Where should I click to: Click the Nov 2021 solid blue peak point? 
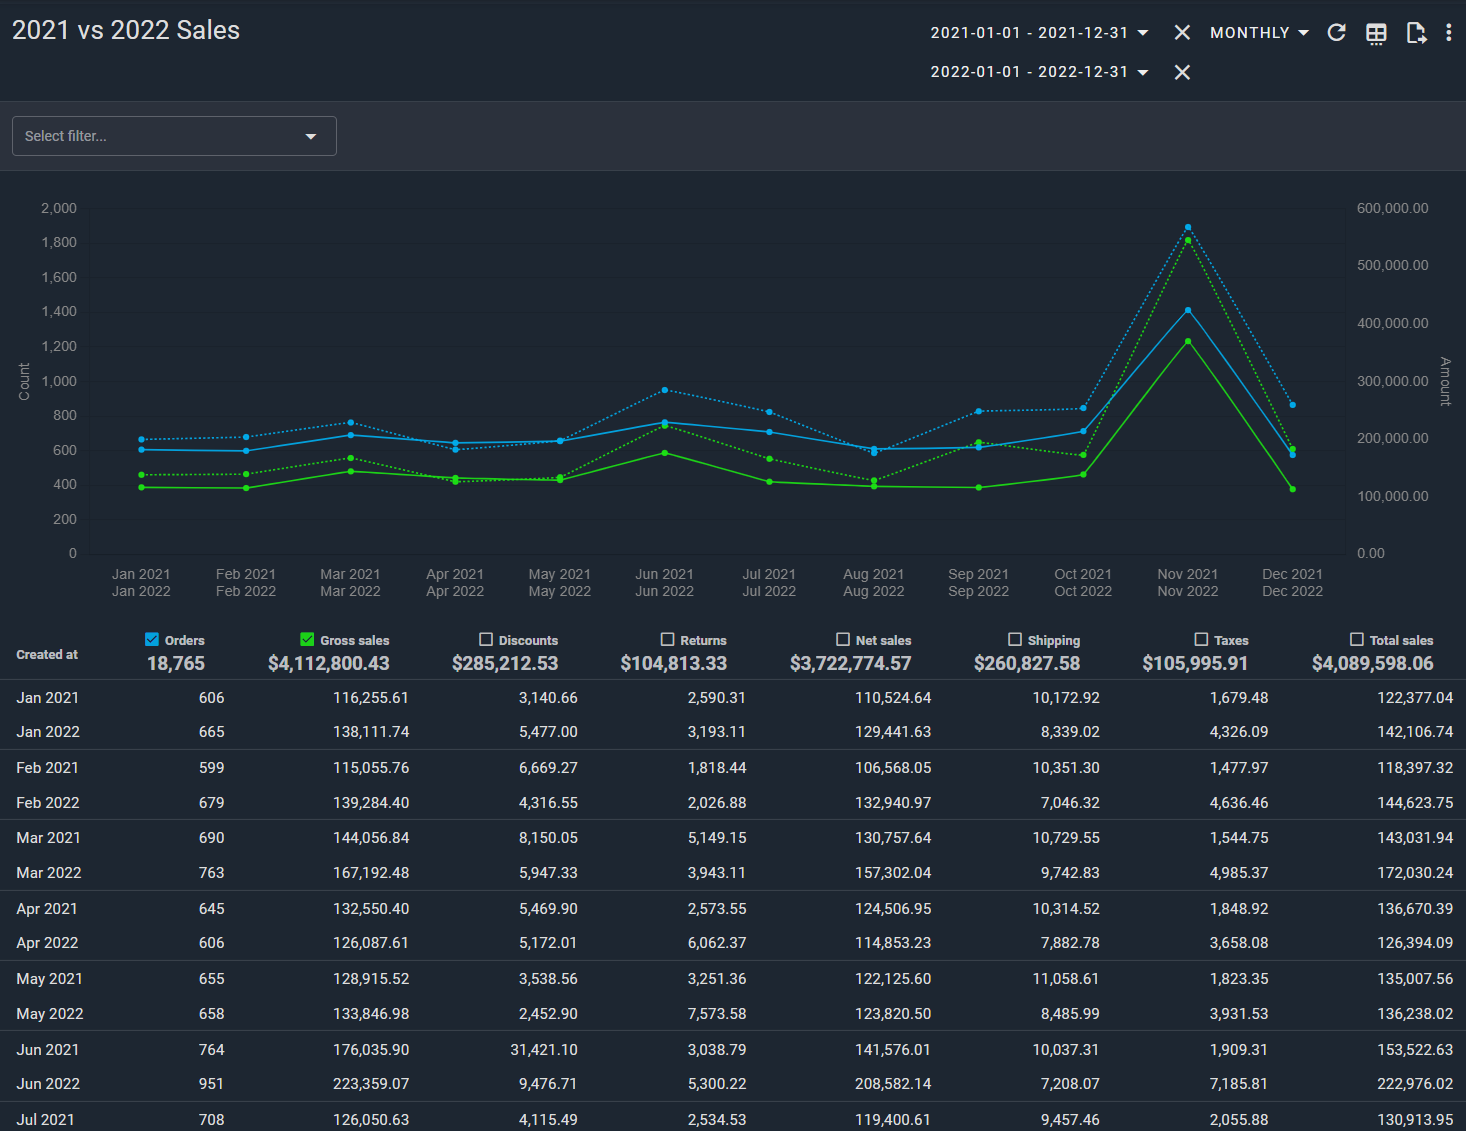(x=1188, y=311)
